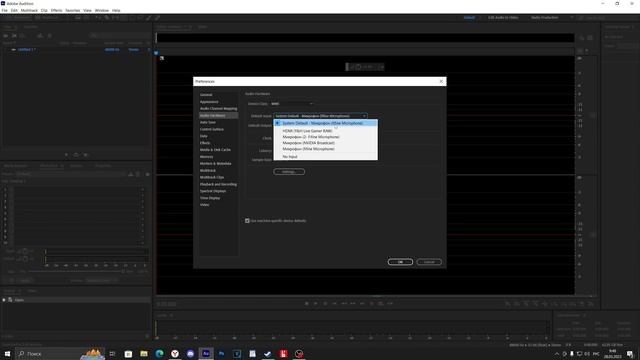Click the Record button in transport

pyautogui.click(x=371, y=304)
